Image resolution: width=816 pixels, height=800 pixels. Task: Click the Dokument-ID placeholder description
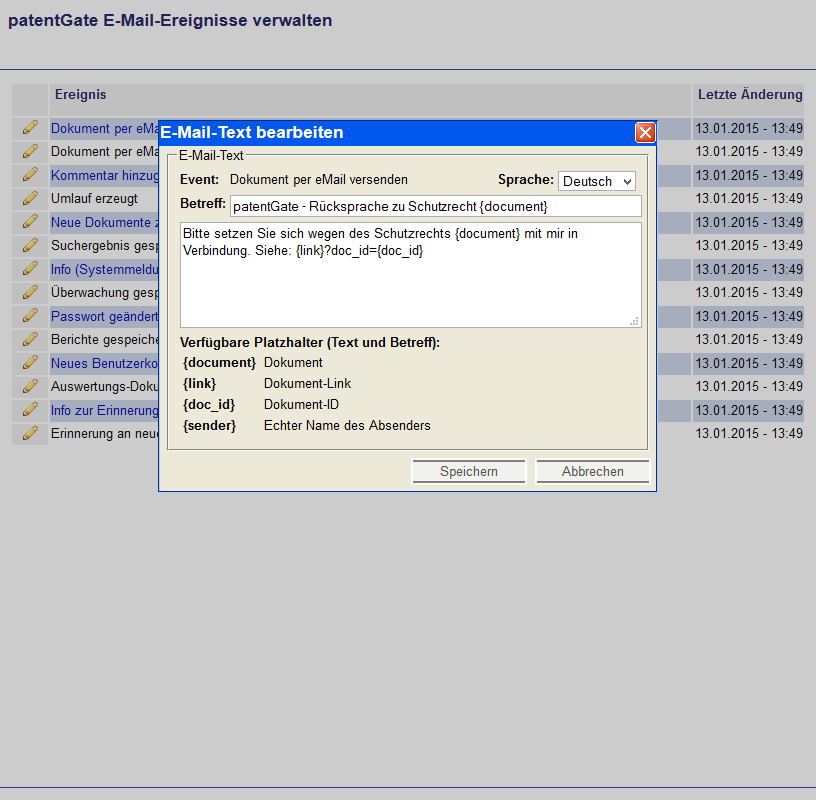(x=301, y=404)
